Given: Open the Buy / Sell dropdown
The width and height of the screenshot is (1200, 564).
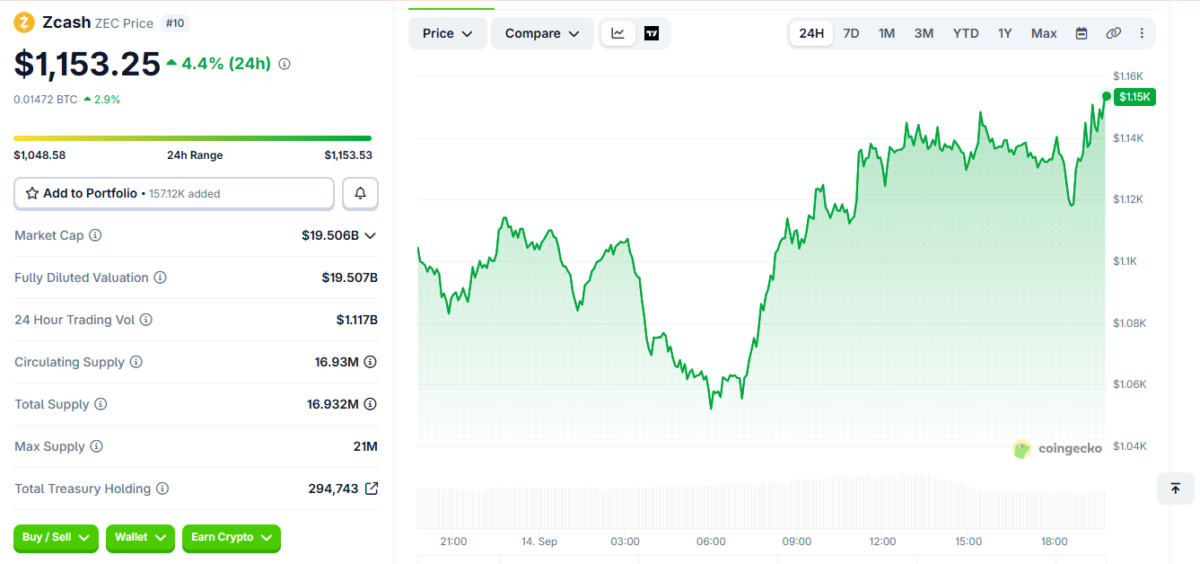Looking at the screenshot, I should point(56,538).
